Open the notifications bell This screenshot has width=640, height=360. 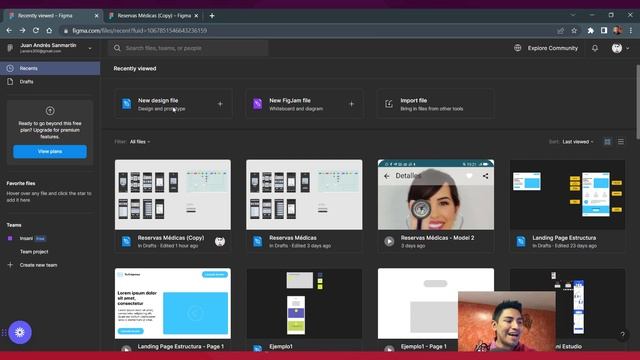click(x=595, y=48)
